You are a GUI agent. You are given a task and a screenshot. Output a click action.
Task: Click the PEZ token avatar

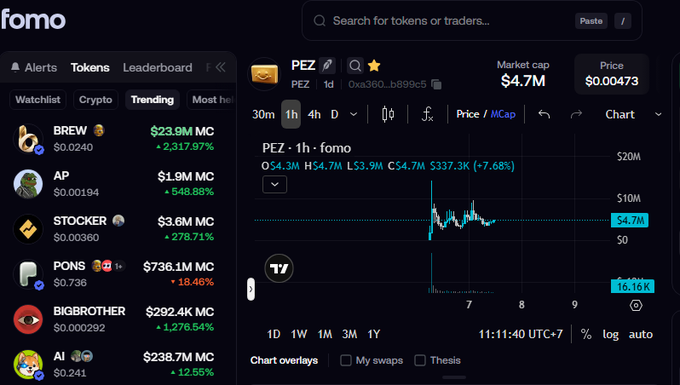[x=264, y=74]
